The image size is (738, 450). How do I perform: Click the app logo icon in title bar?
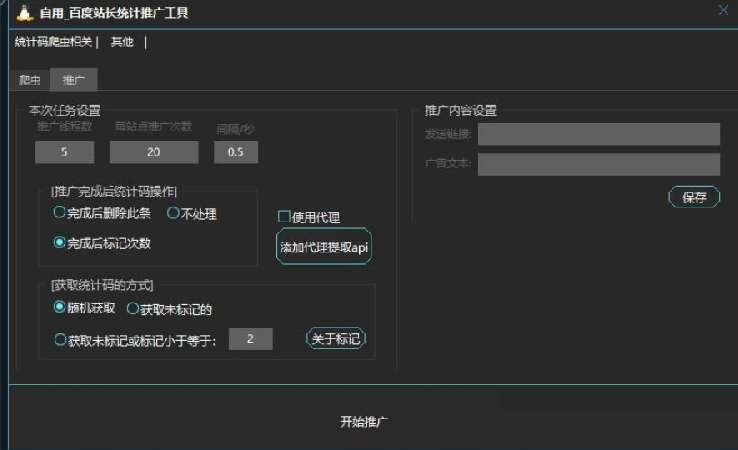click(24, 13)
